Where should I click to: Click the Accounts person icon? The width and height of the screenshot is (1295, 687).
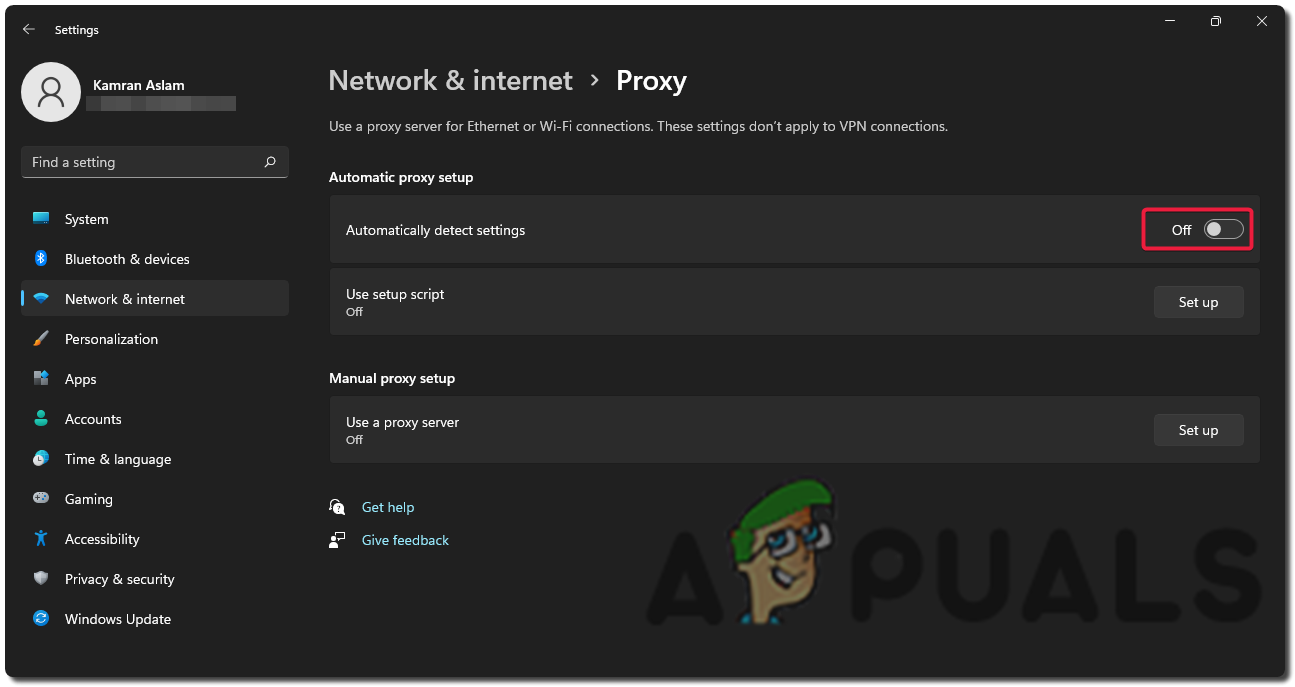coord(41,419)
